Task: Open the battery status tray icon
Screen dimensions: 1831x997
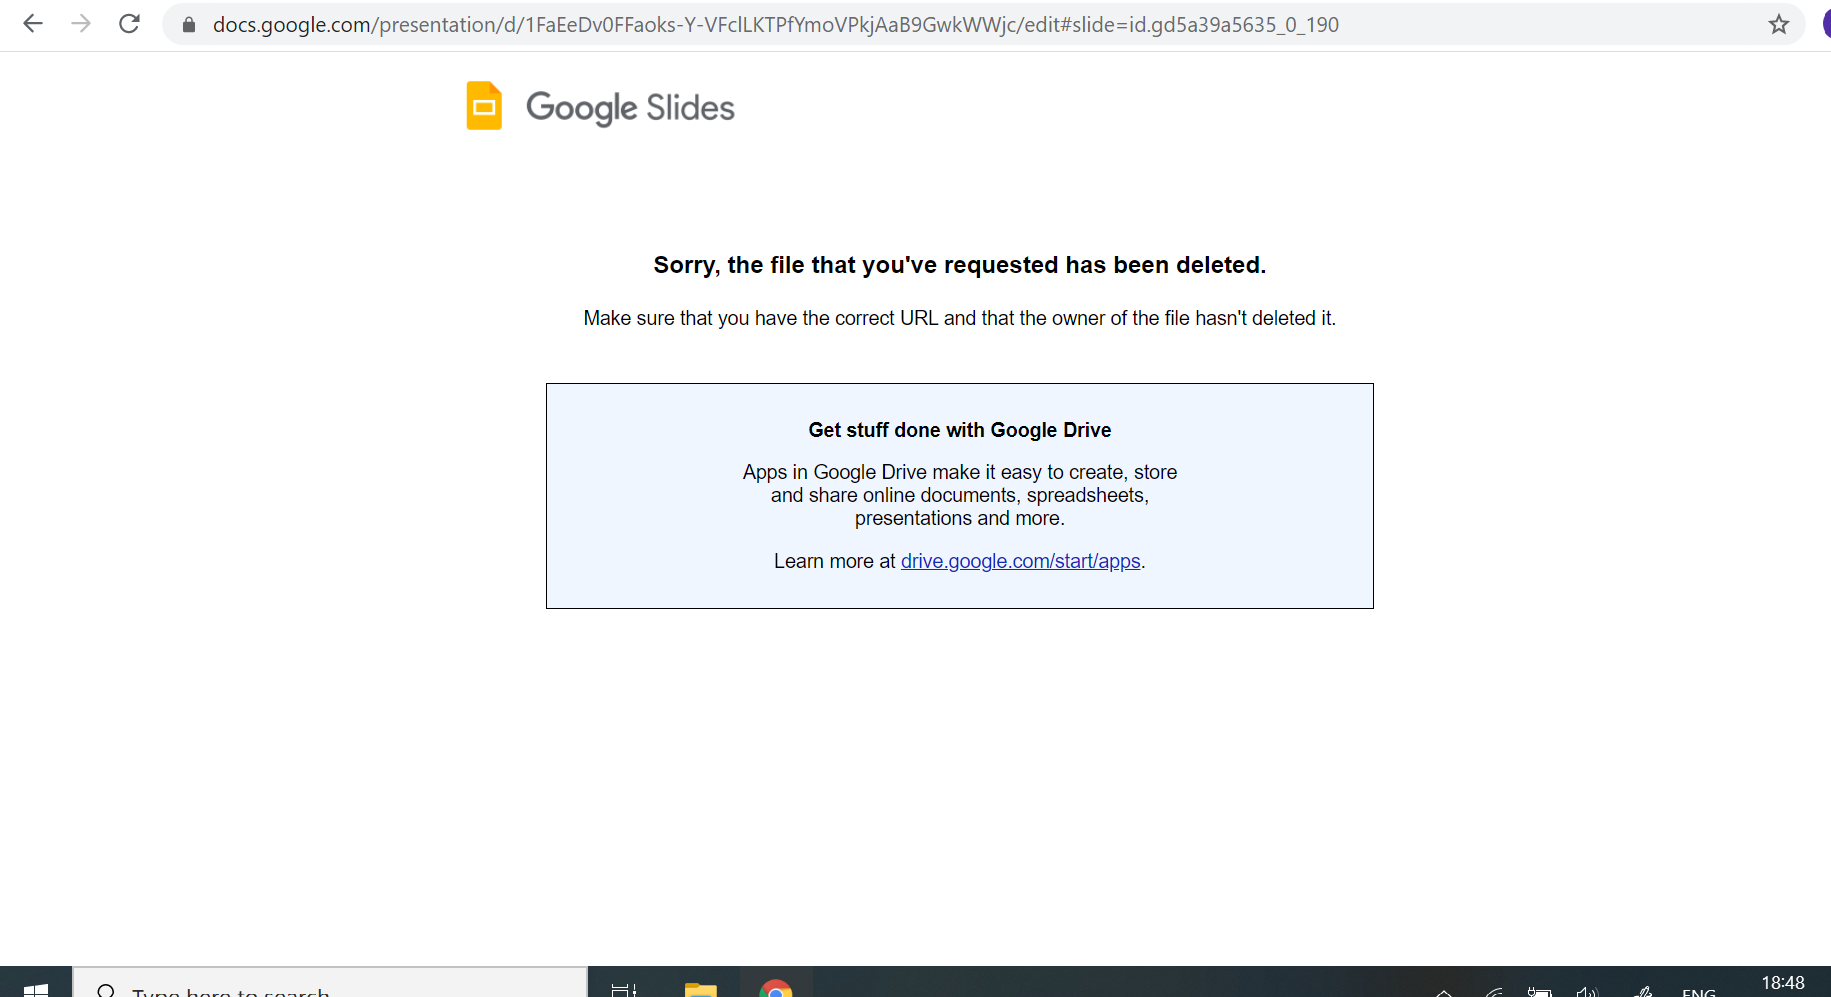Action: [x=1539, y=991]
